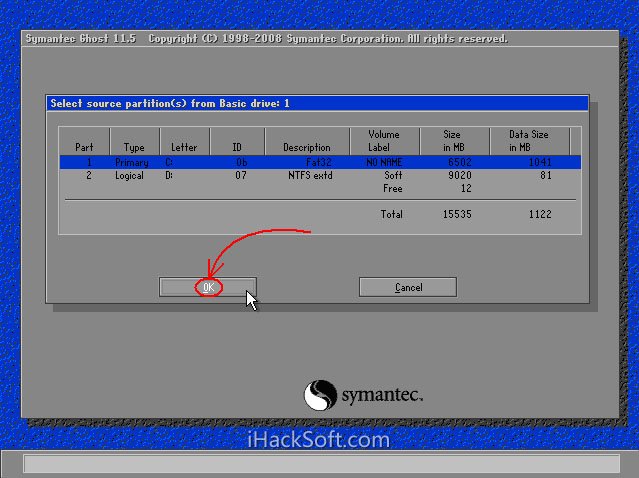Click the OK button
Image resolution: width=639 pixels, height=478 pixels.
207,287
